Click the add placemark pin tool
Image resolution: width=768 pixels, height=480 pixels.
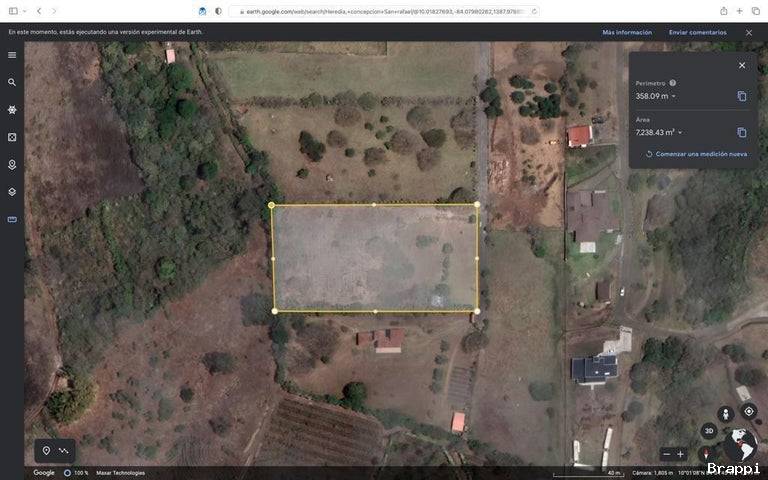46,451
